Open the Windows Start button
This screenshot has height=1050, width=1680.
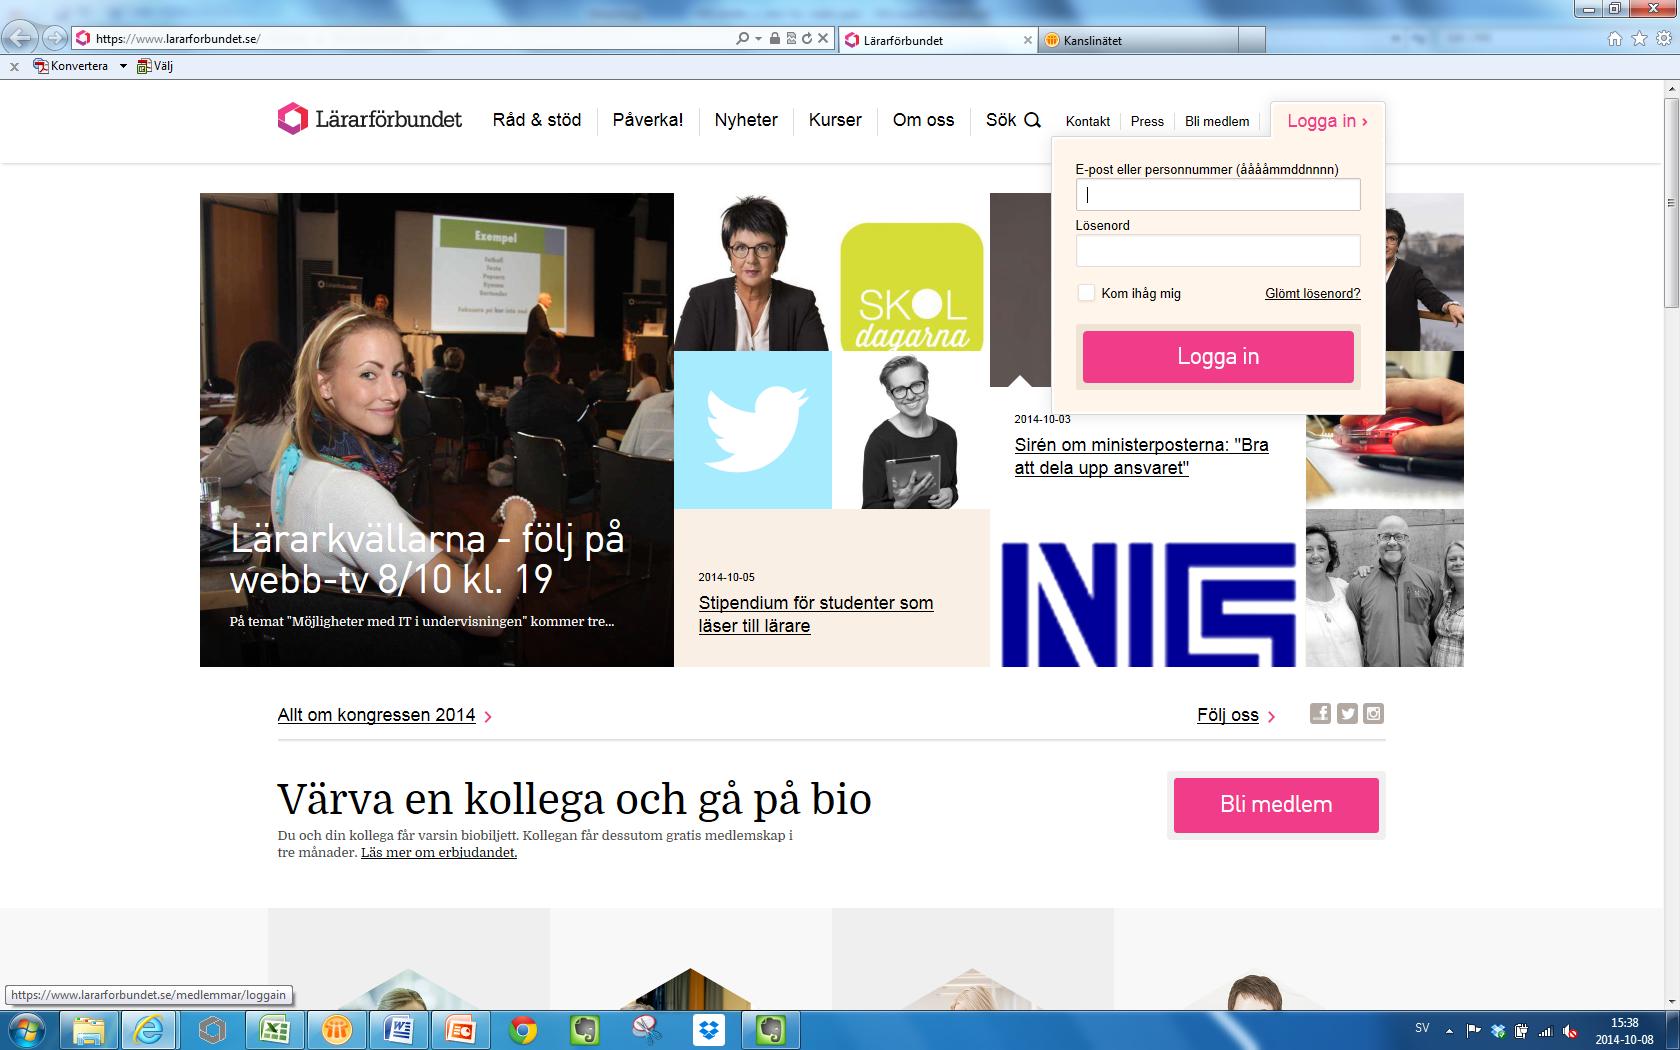pos(26,1030)
